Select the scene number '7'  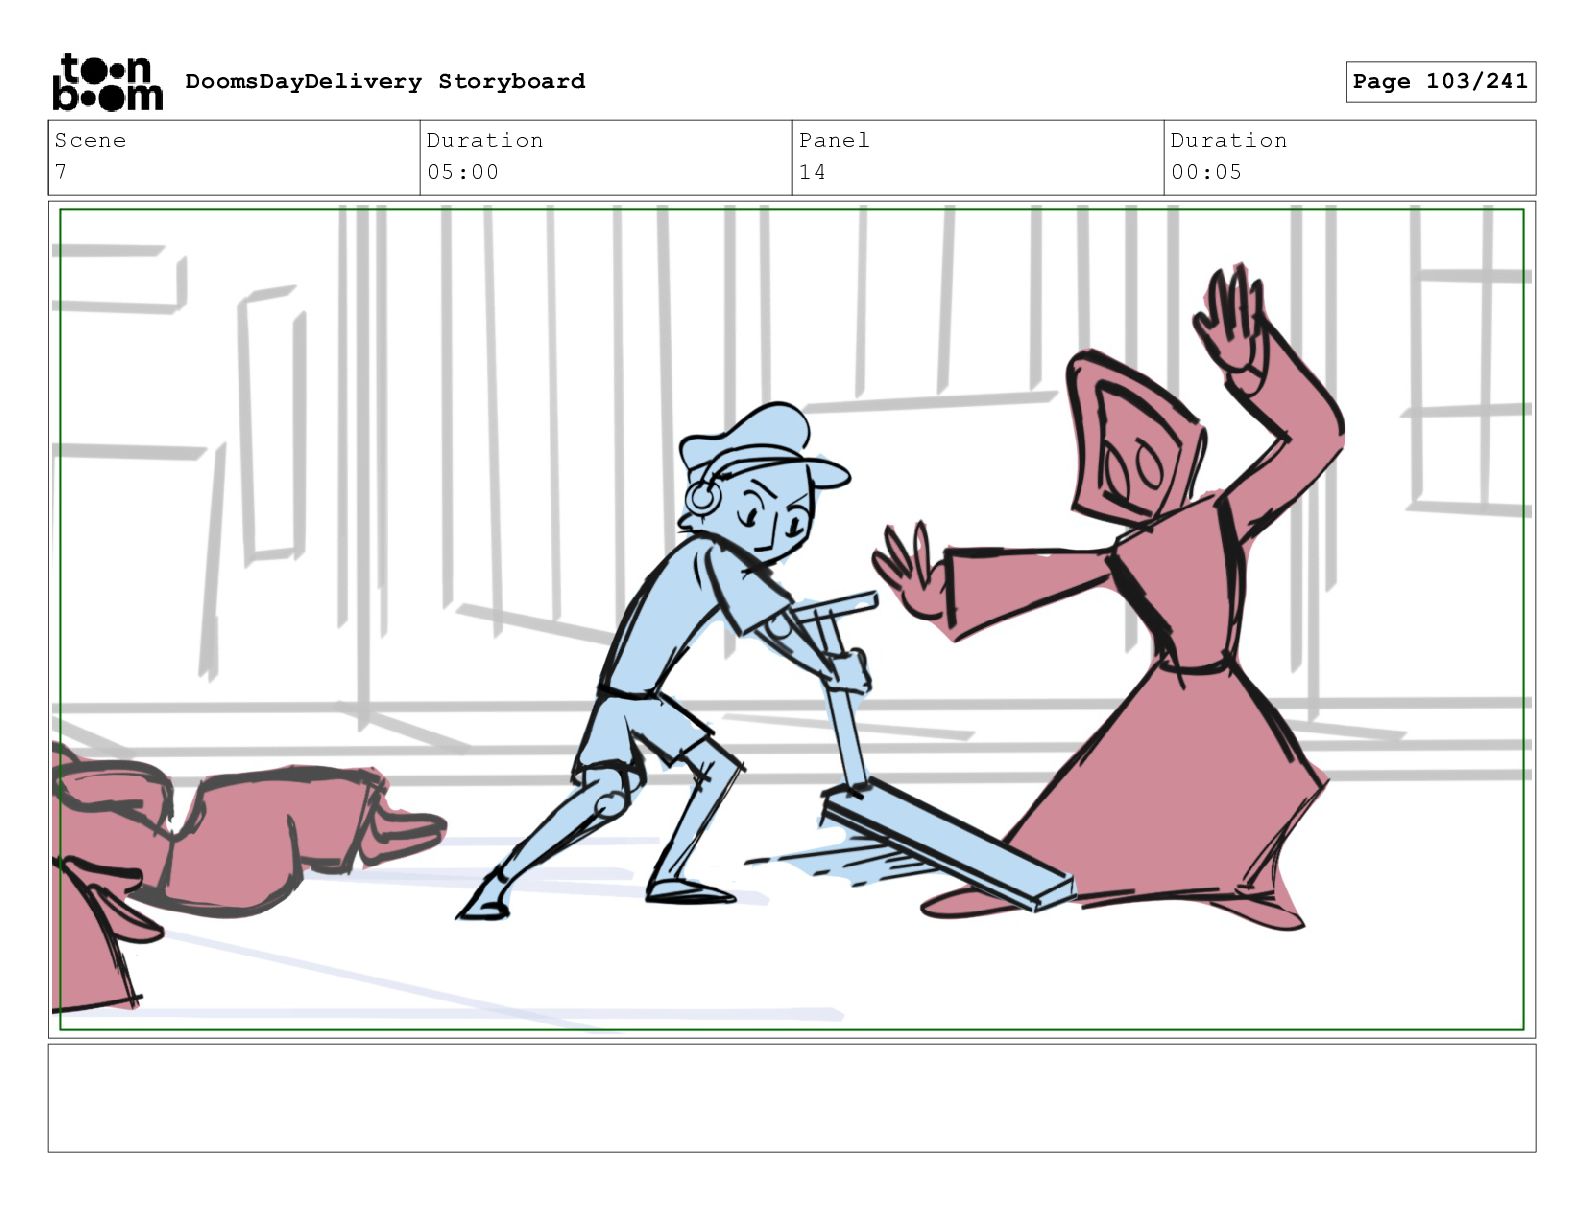(61, 172)
